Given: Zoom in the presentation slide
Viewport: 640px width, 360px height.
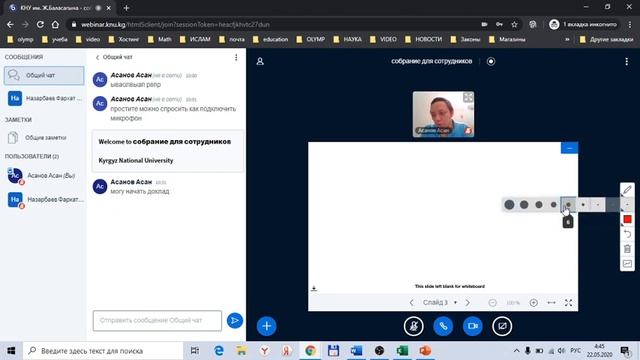Looking at the screenshot, I should click(533, 303).
